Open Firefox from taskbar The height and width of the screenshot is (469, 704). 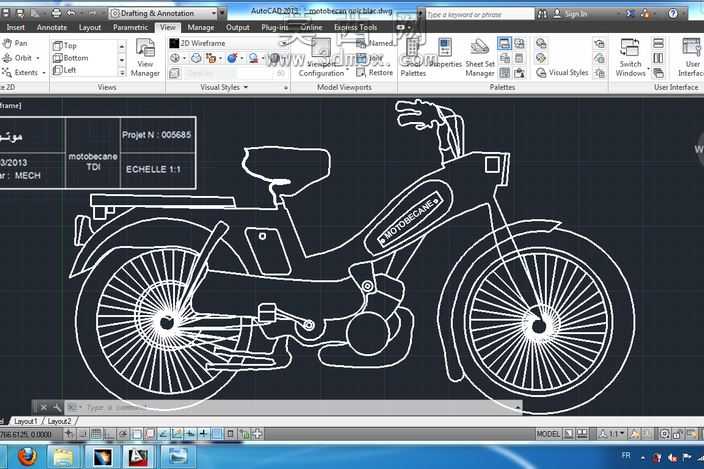click(x=28, y=457)
